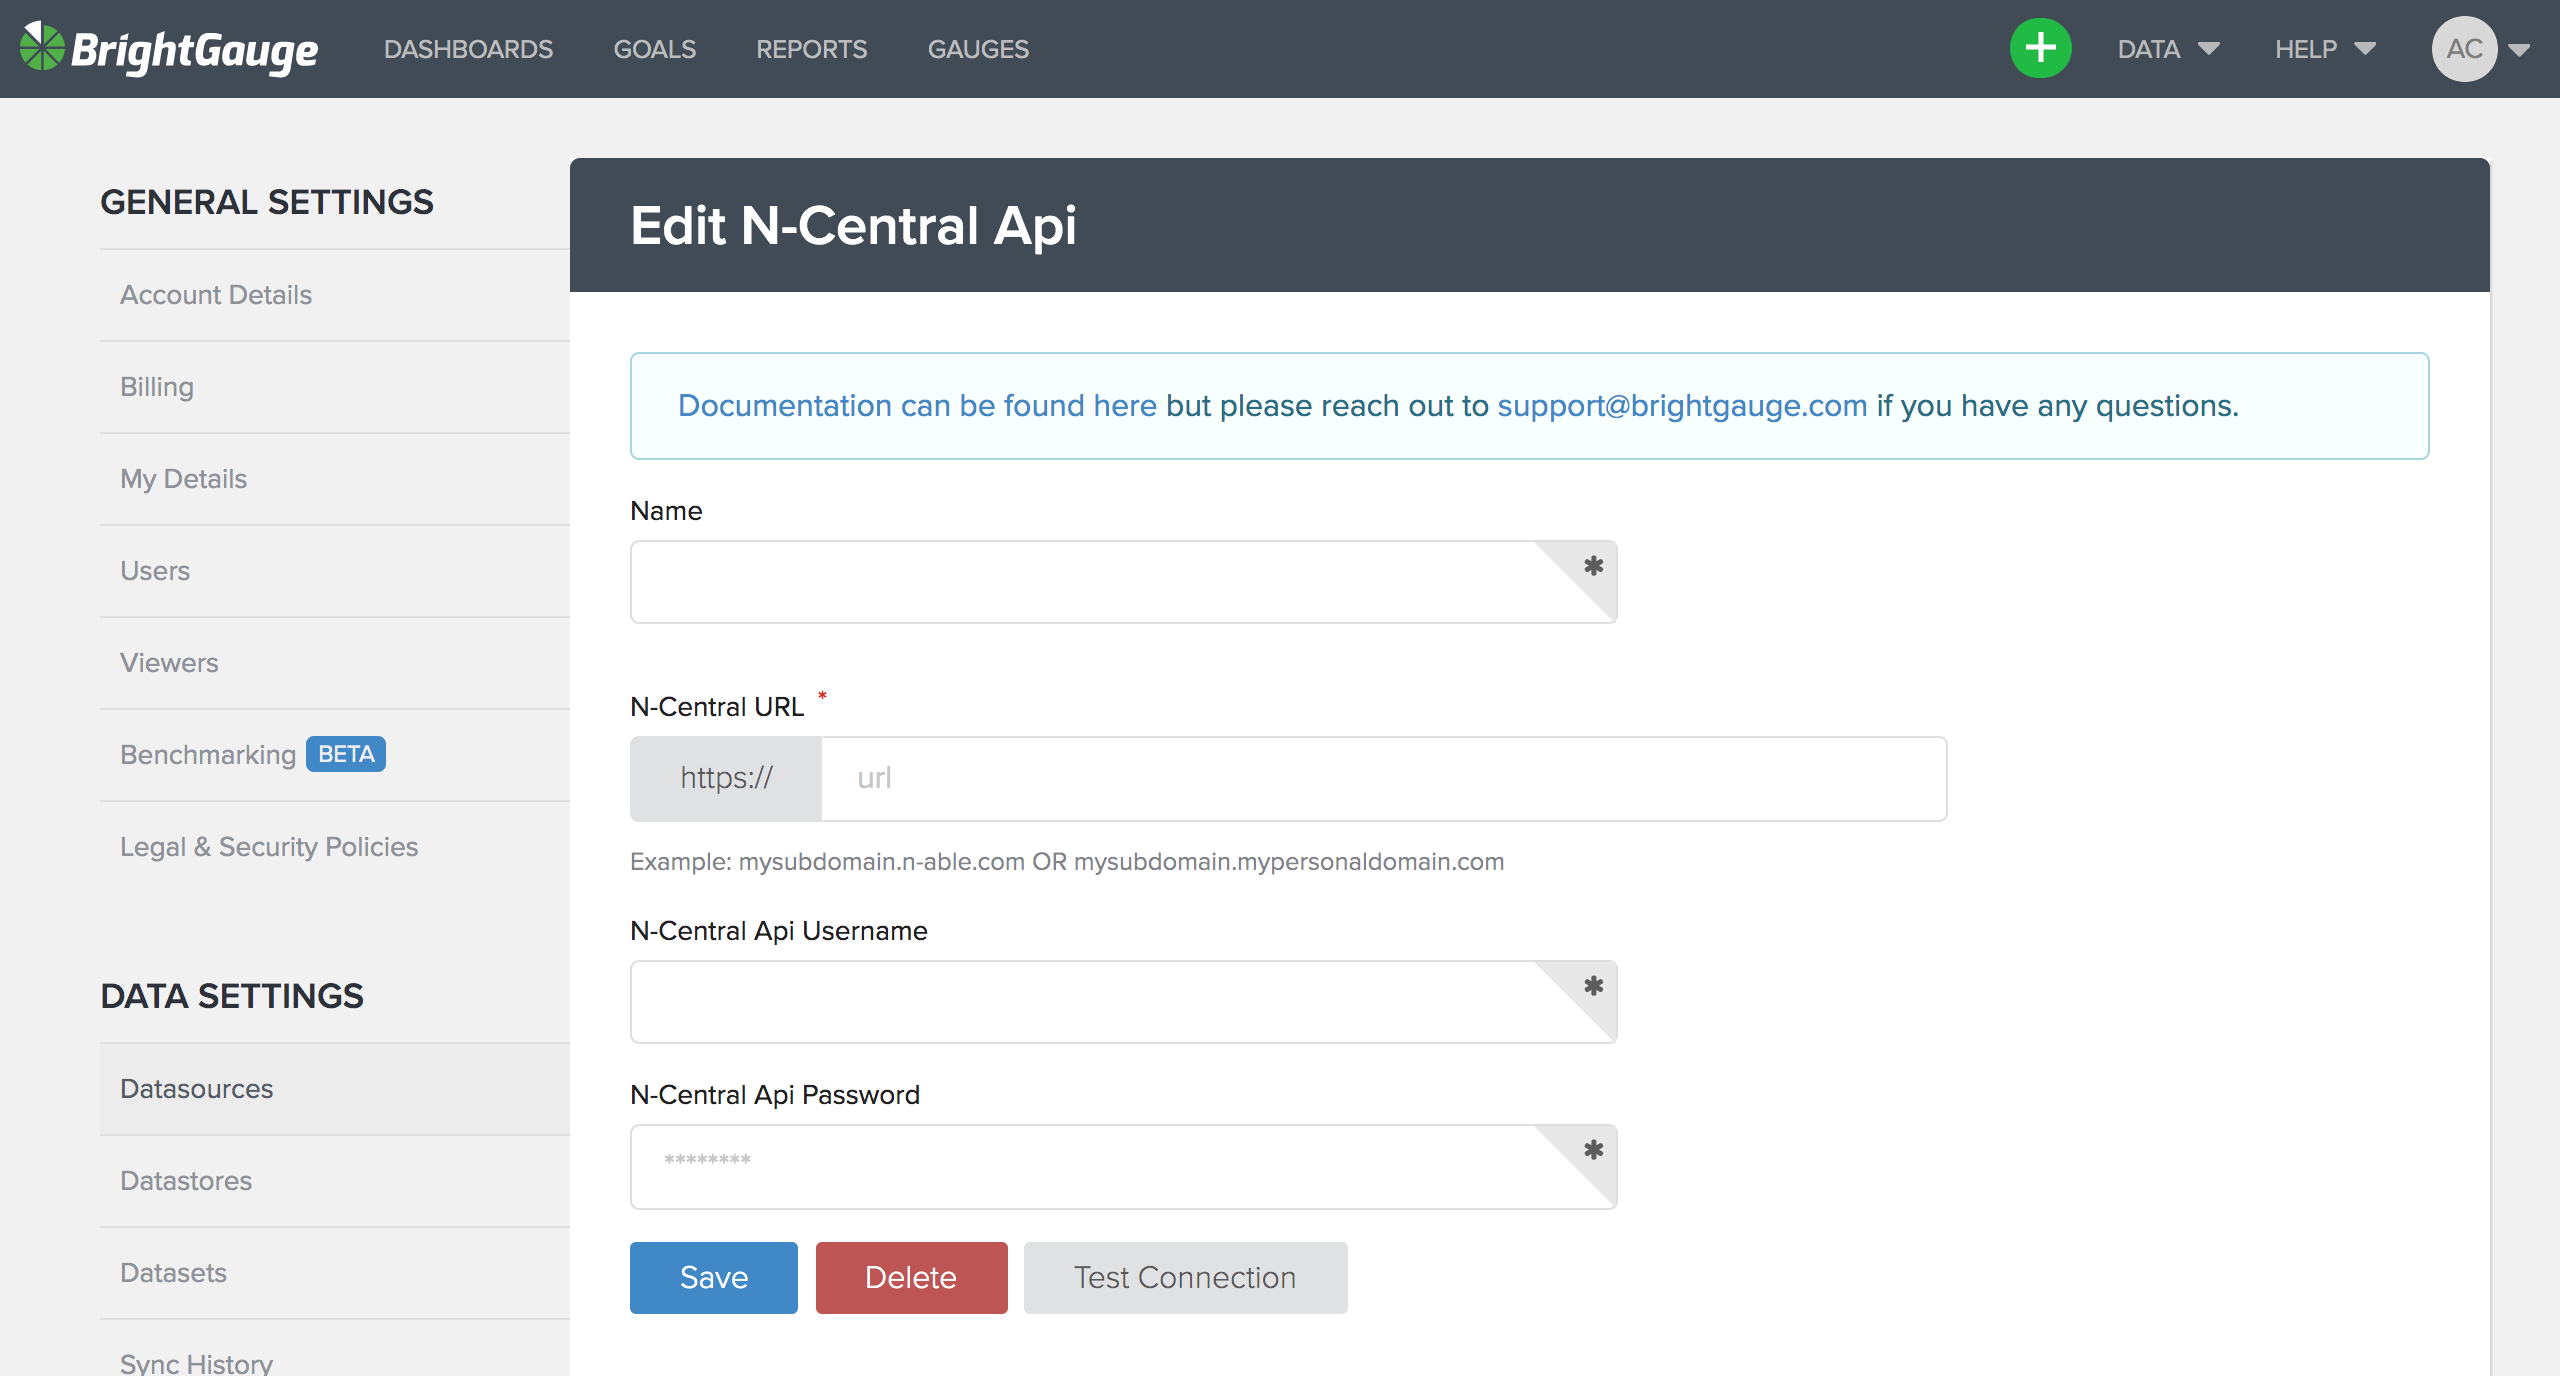Expand the DATA dropdown menu

click(2168, 49)
